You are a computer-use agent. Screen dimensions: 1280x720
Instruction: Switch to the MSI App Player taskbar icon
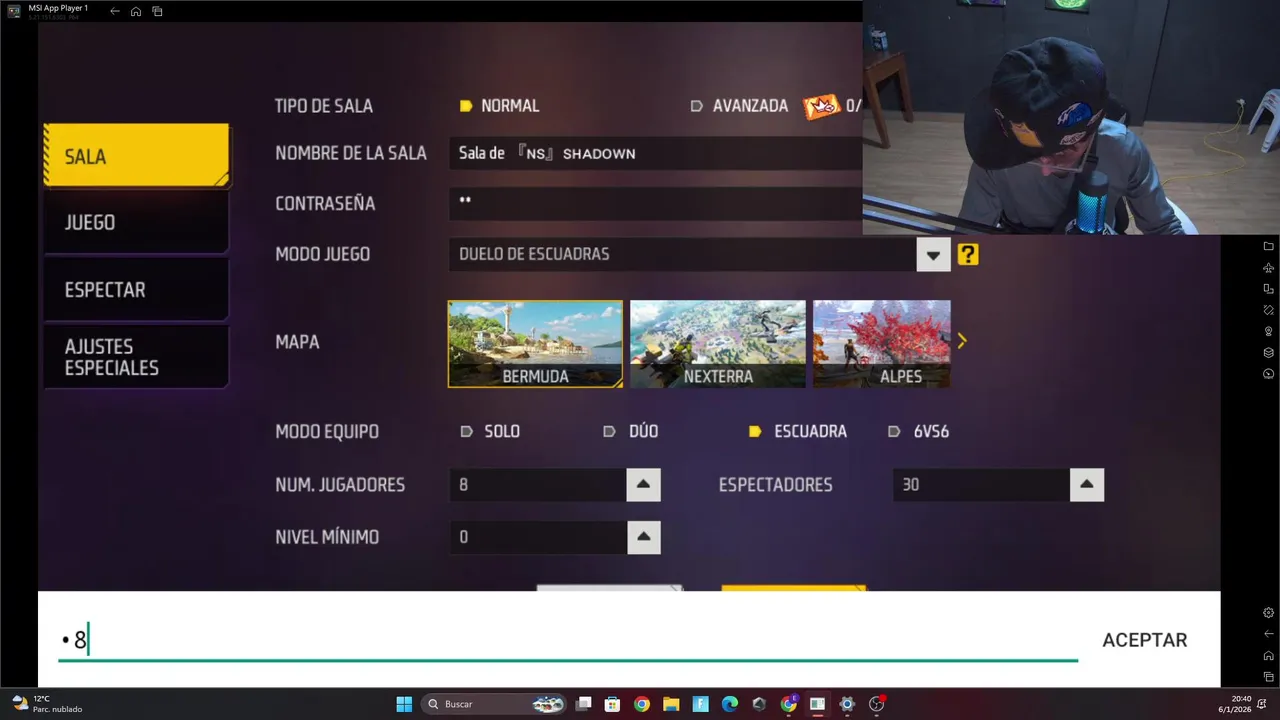pyautogui.click(x=818, y=704)
